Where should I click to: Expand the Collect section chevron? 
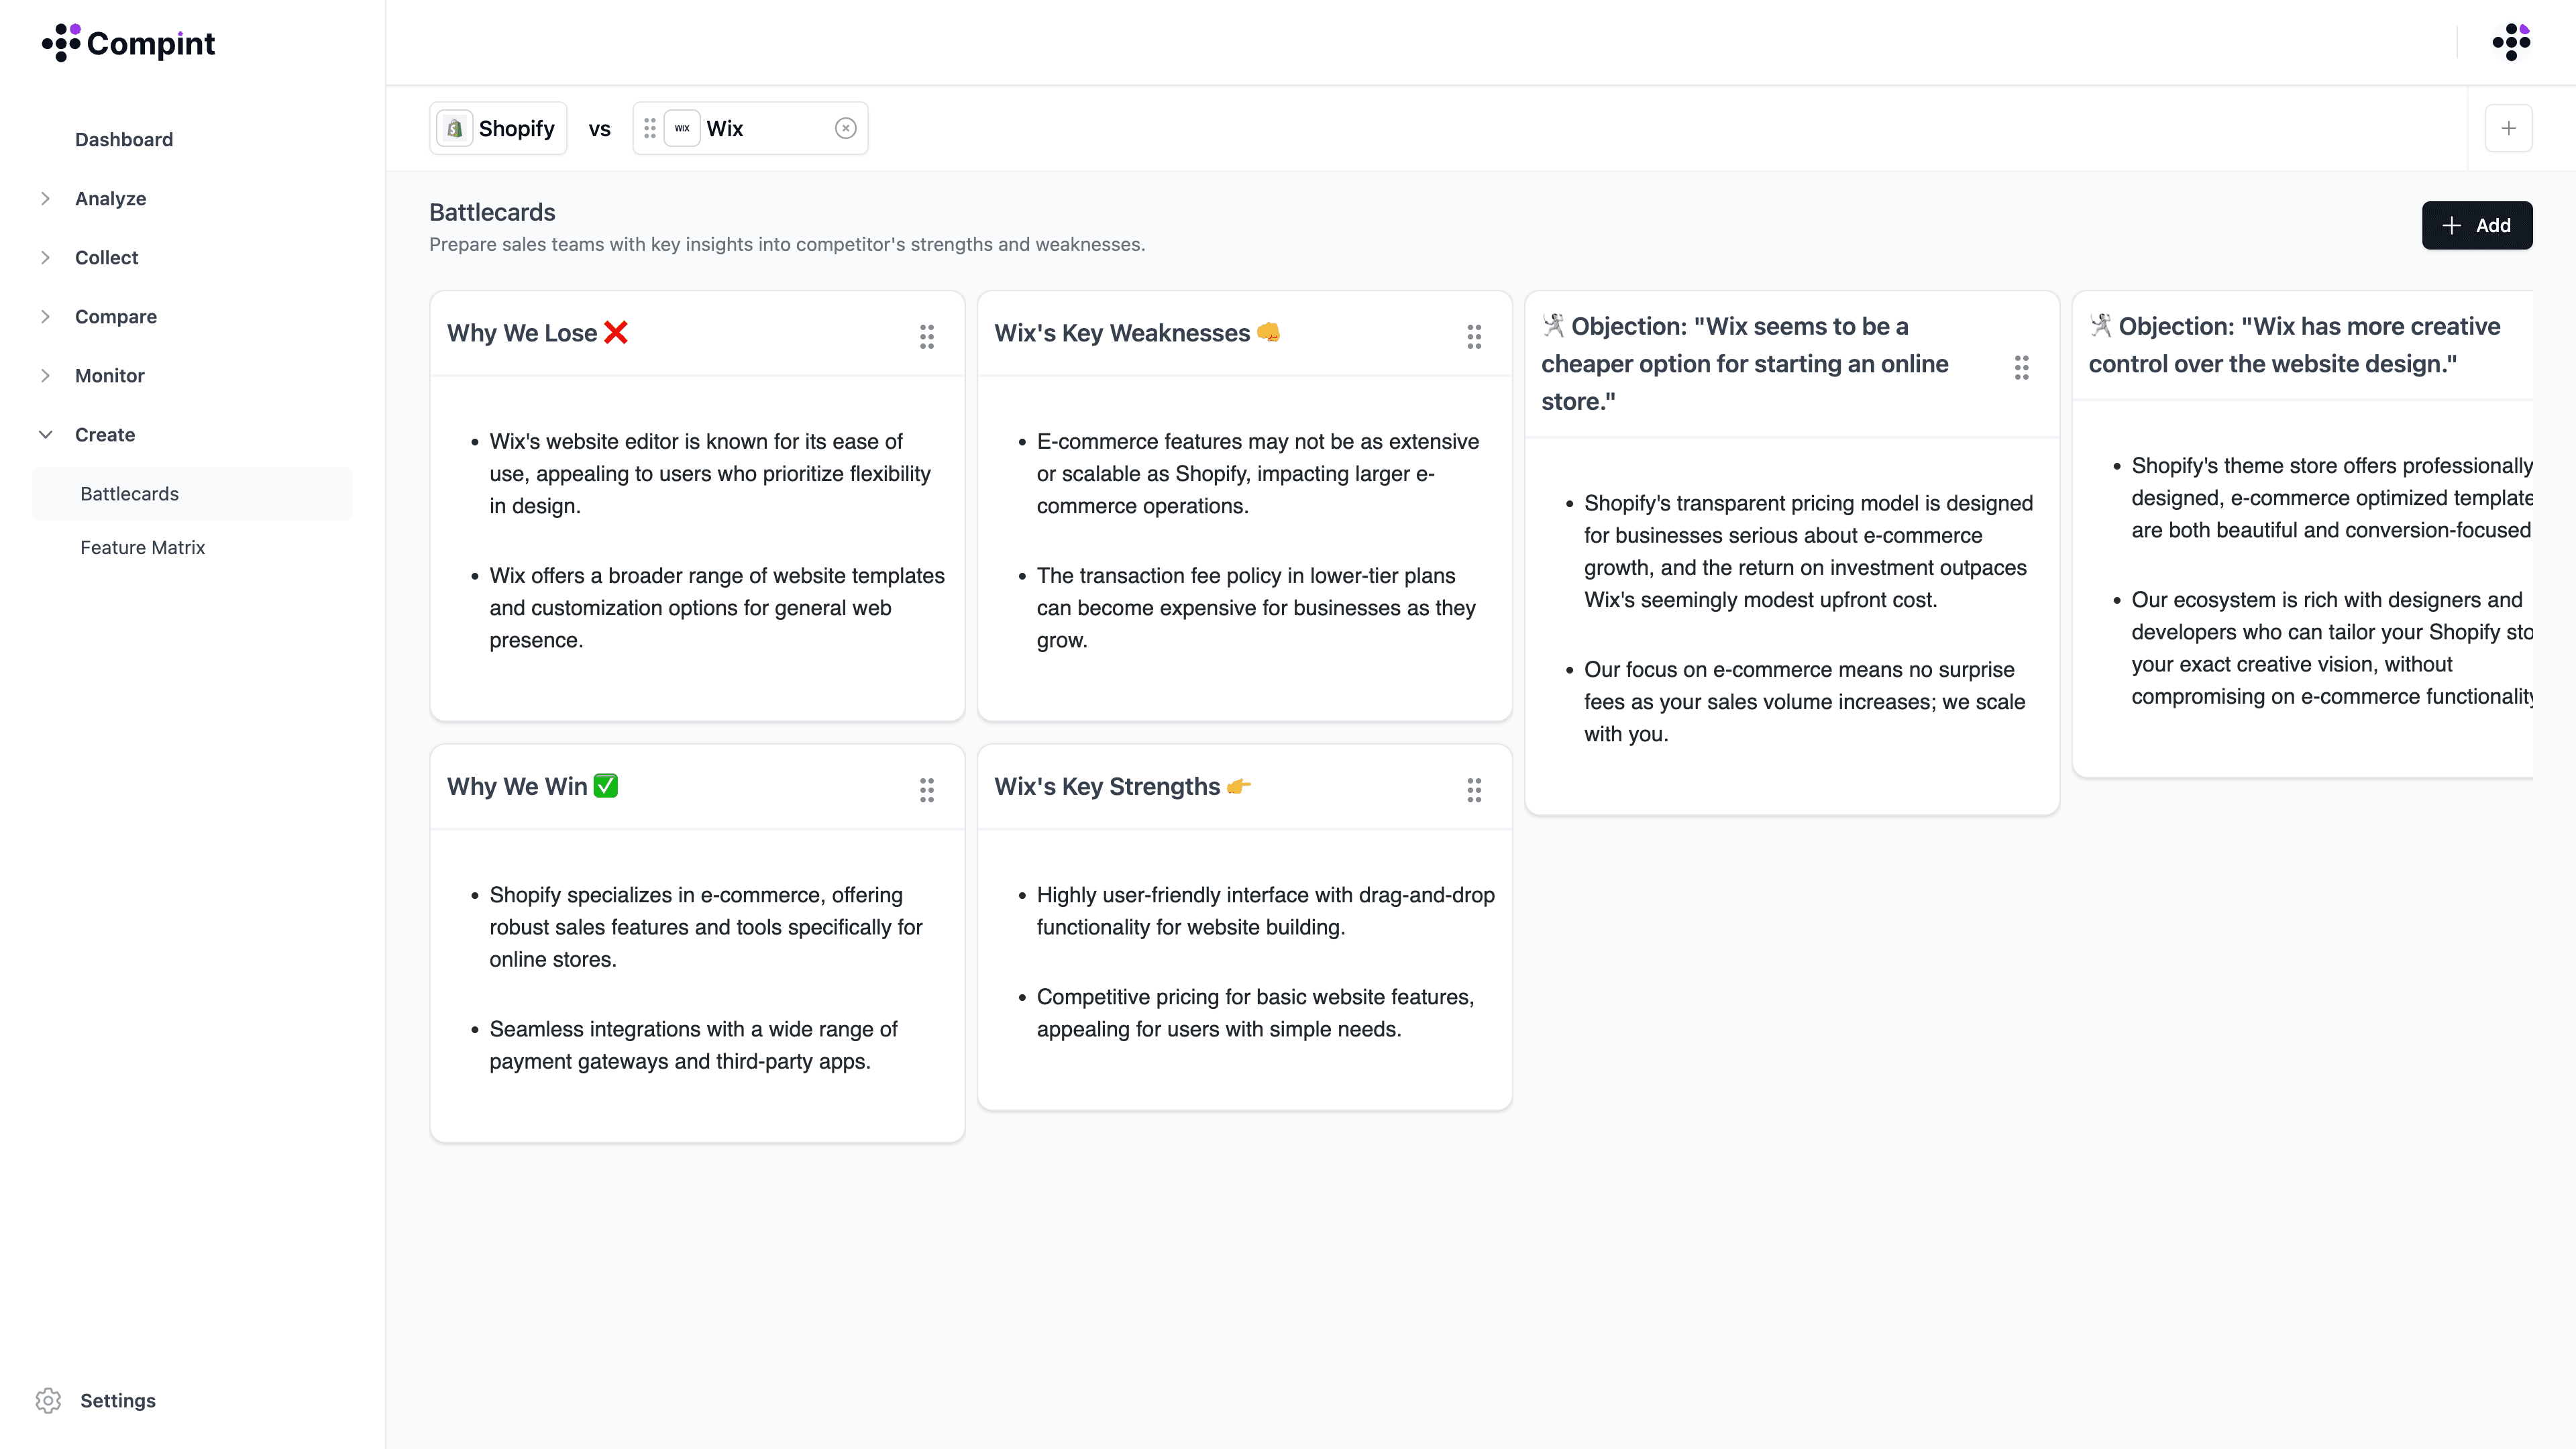[x=45, y=257]
